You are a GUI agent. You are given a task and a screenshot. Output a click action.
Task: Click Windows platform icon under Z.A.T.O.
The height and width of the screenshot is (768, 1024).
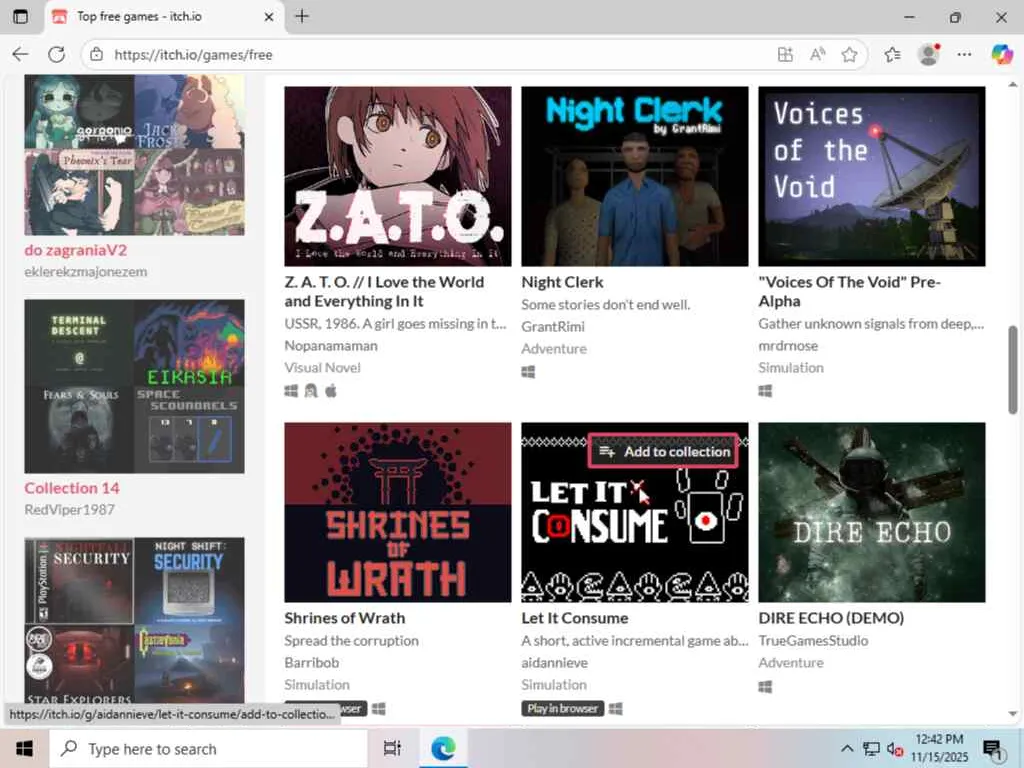click(291, 391)
